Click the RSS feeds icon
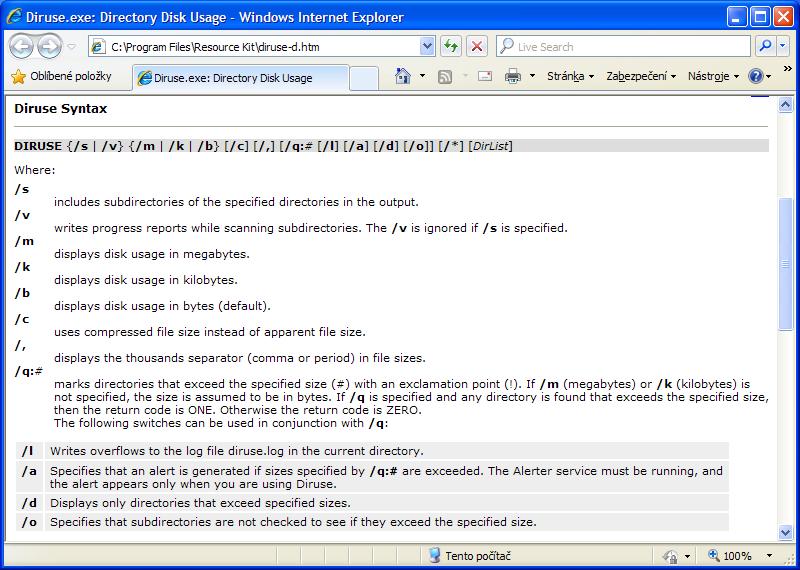This screenshot has width=800, height=570. coord(445,77)
